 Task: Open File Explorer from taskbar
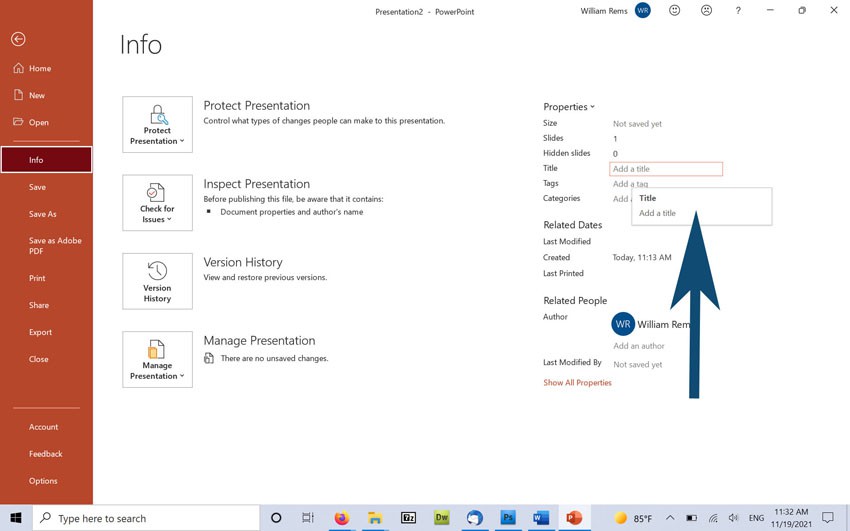coord(375,518)
